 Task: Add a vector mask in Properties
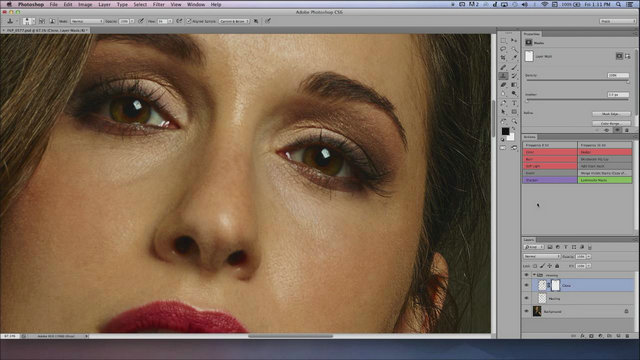click(x=627, y=56)
